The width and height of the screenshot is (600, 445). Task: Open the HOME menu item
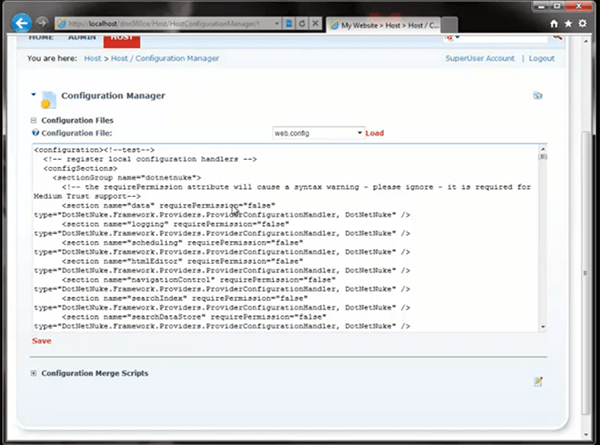(x=41, y=37)
